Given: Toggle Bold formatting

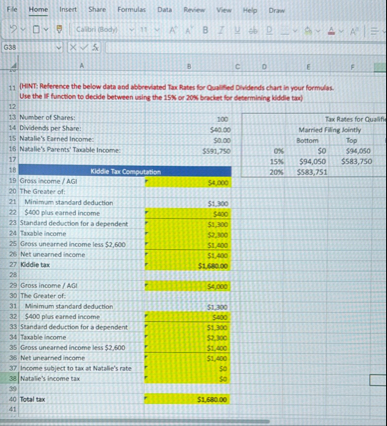Looking at the screenshot, I should pos(205,30).
